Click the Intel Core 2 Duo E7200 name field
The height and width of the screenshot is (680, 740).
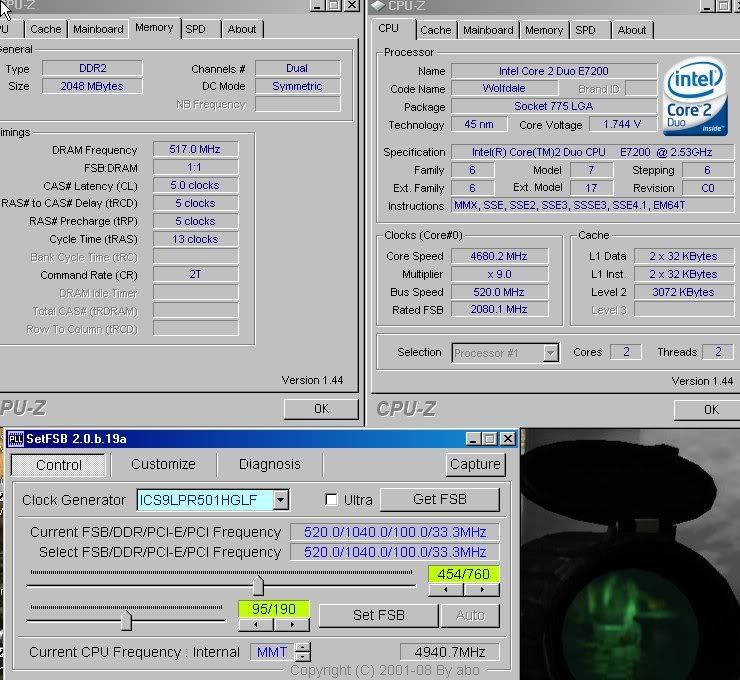tap(554, 71)
